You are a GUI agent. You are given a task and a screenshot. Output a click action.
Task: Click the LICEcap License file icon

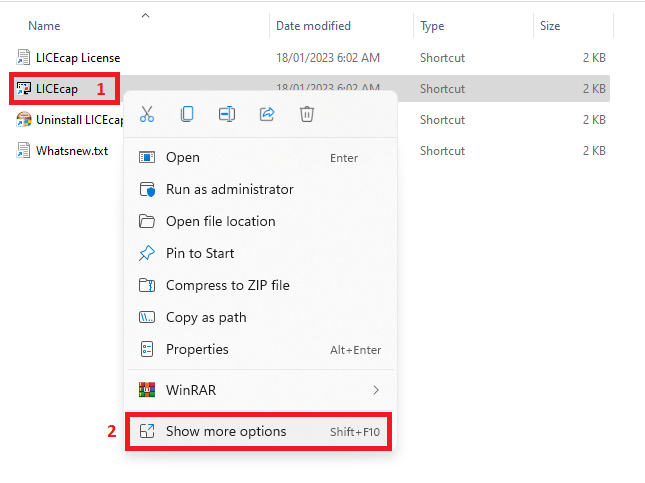click(23, 57)
